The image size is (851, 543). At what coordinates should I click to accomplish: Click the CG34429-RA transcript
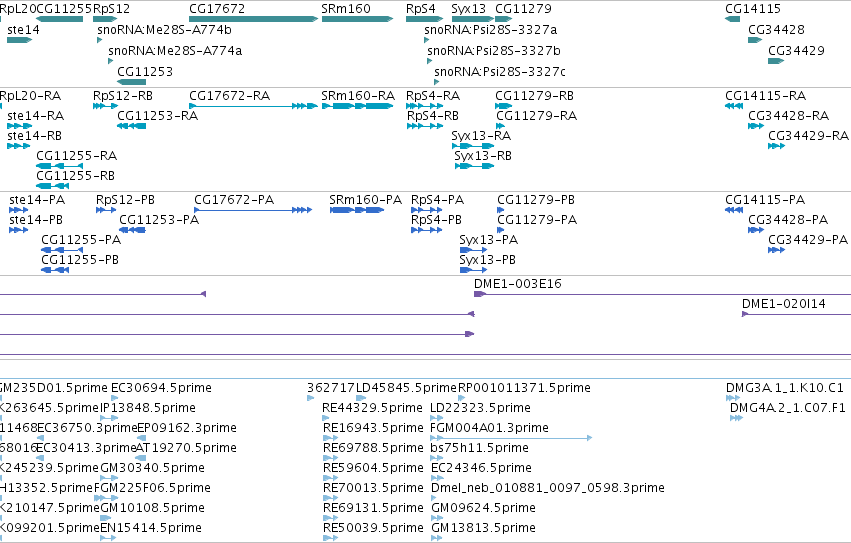776,146
